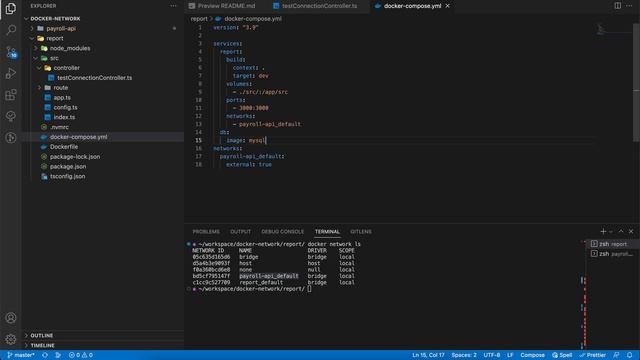The image size is (640, 360).
Task: Close the docker-compose.yml tab
Action: pyautogui.click(x=448, y=6)
